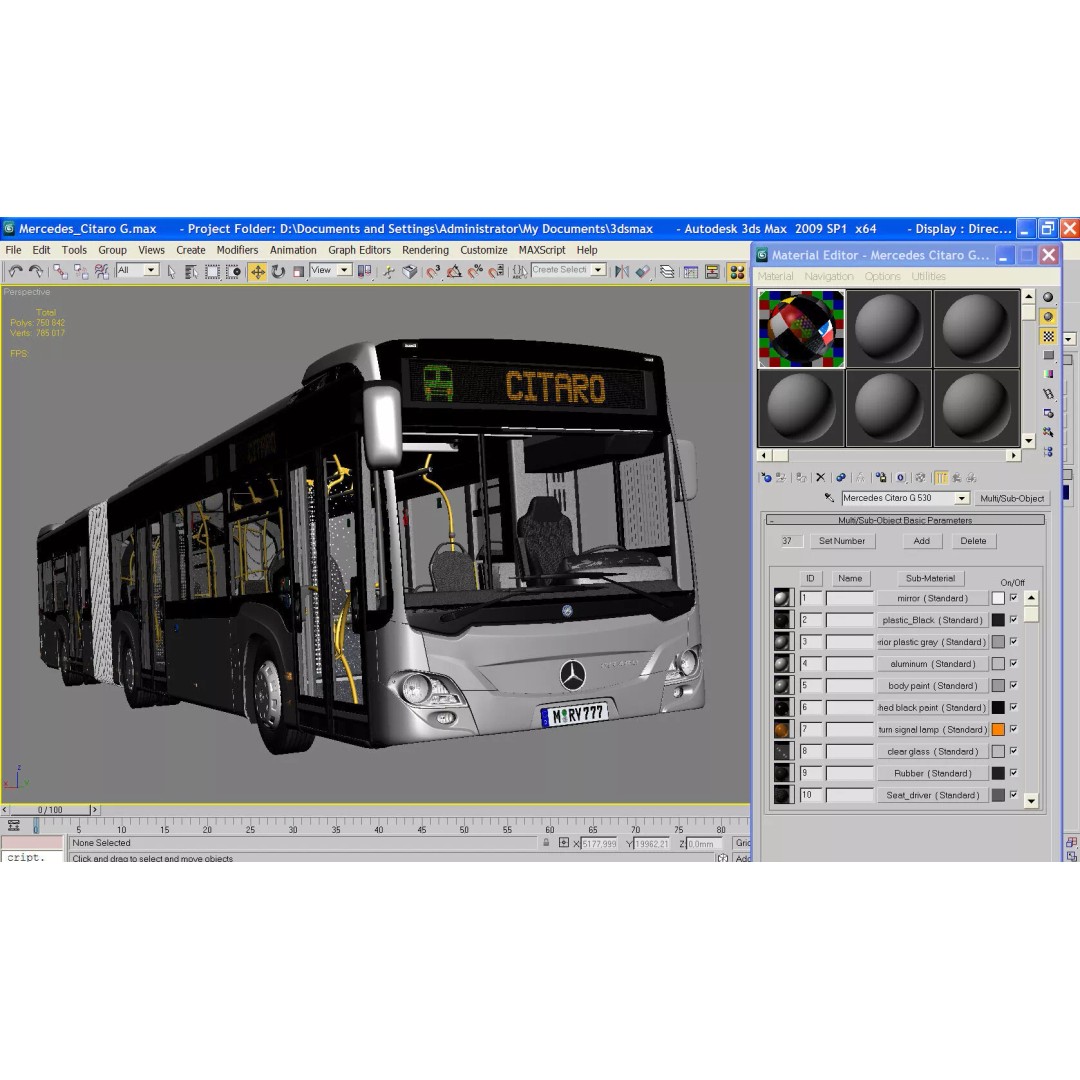Screen dimensions: 1080x1080
Task: Click sub-material list scroll down arrow
Action: 1031,800
